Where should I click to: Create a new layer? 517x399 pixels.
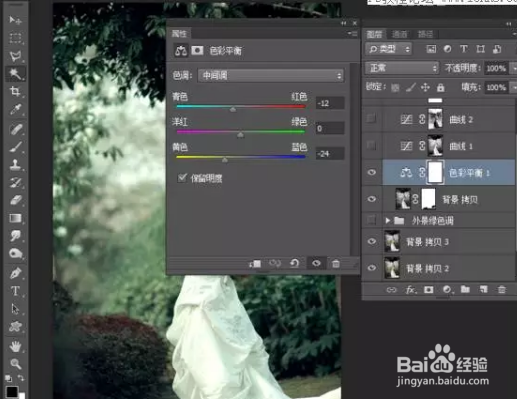[x=483, y=289]
